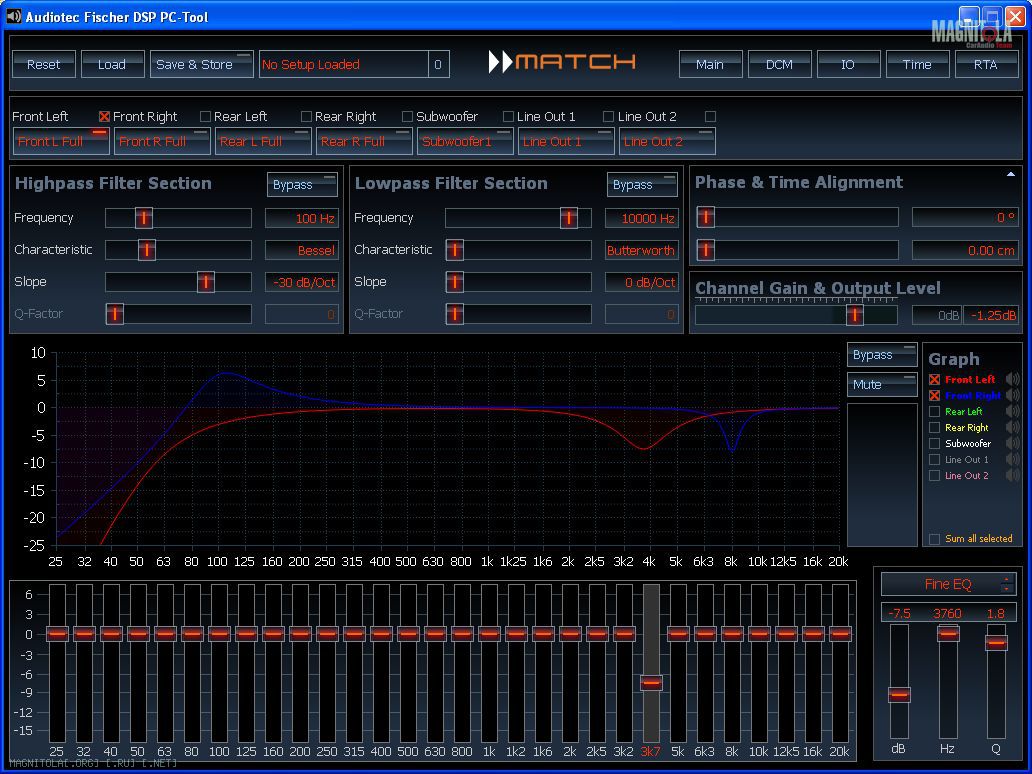This screenshot has height=774, width=1032.
Task: Click the Highpass Characteristic slider handle
Action: pos(147,249)
